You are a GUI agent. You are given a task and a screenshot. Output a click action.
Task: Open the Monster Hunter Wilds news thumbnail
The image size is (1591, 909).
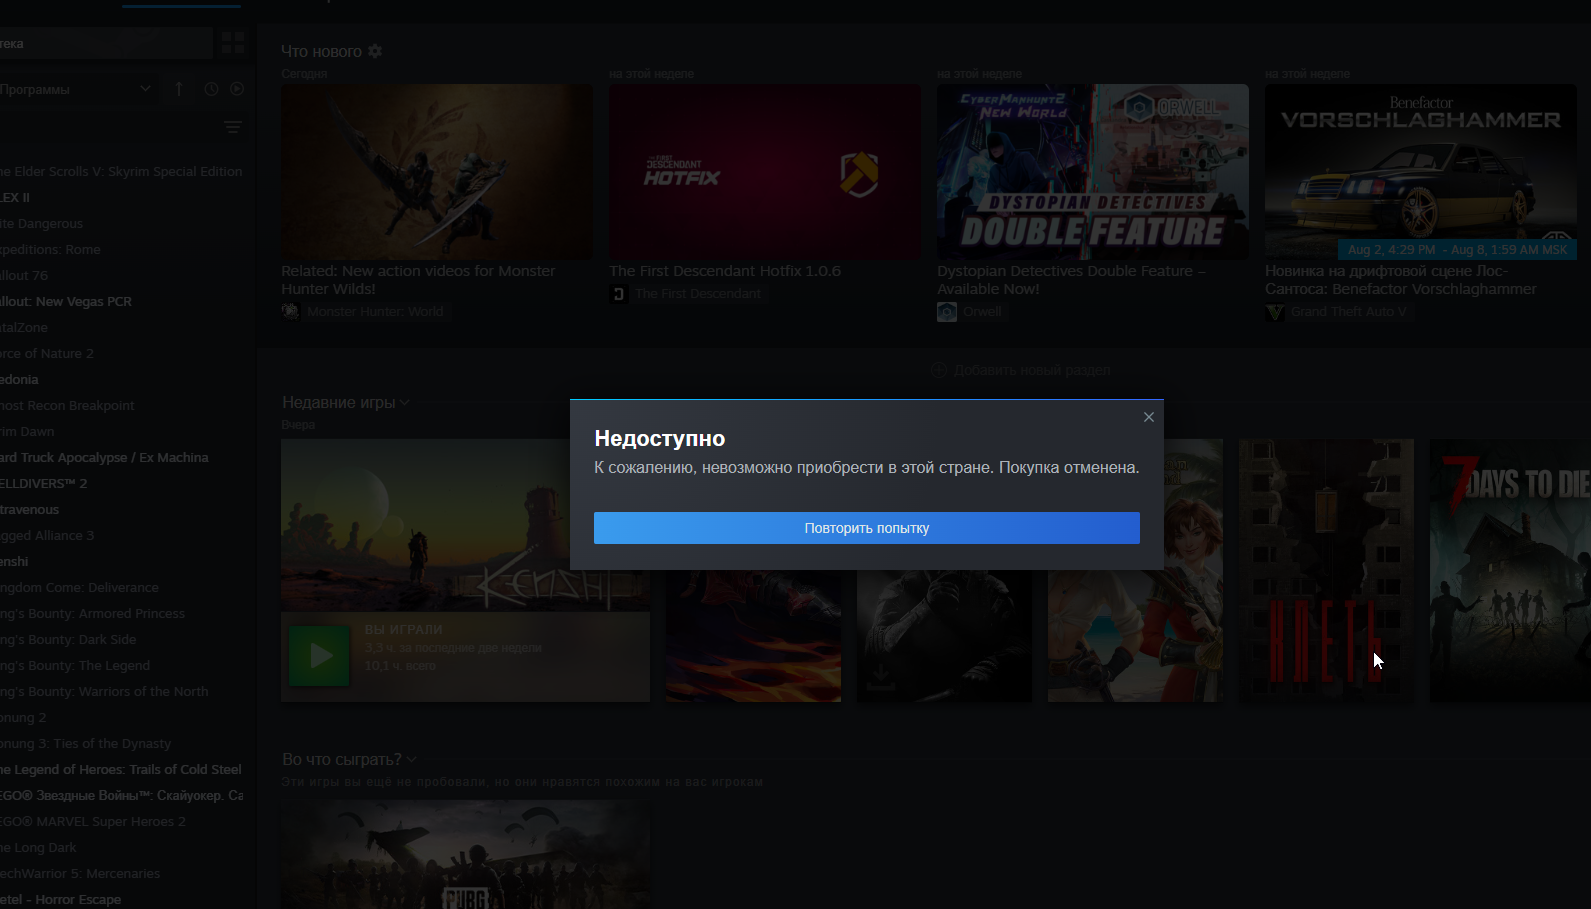coord(437,172)
